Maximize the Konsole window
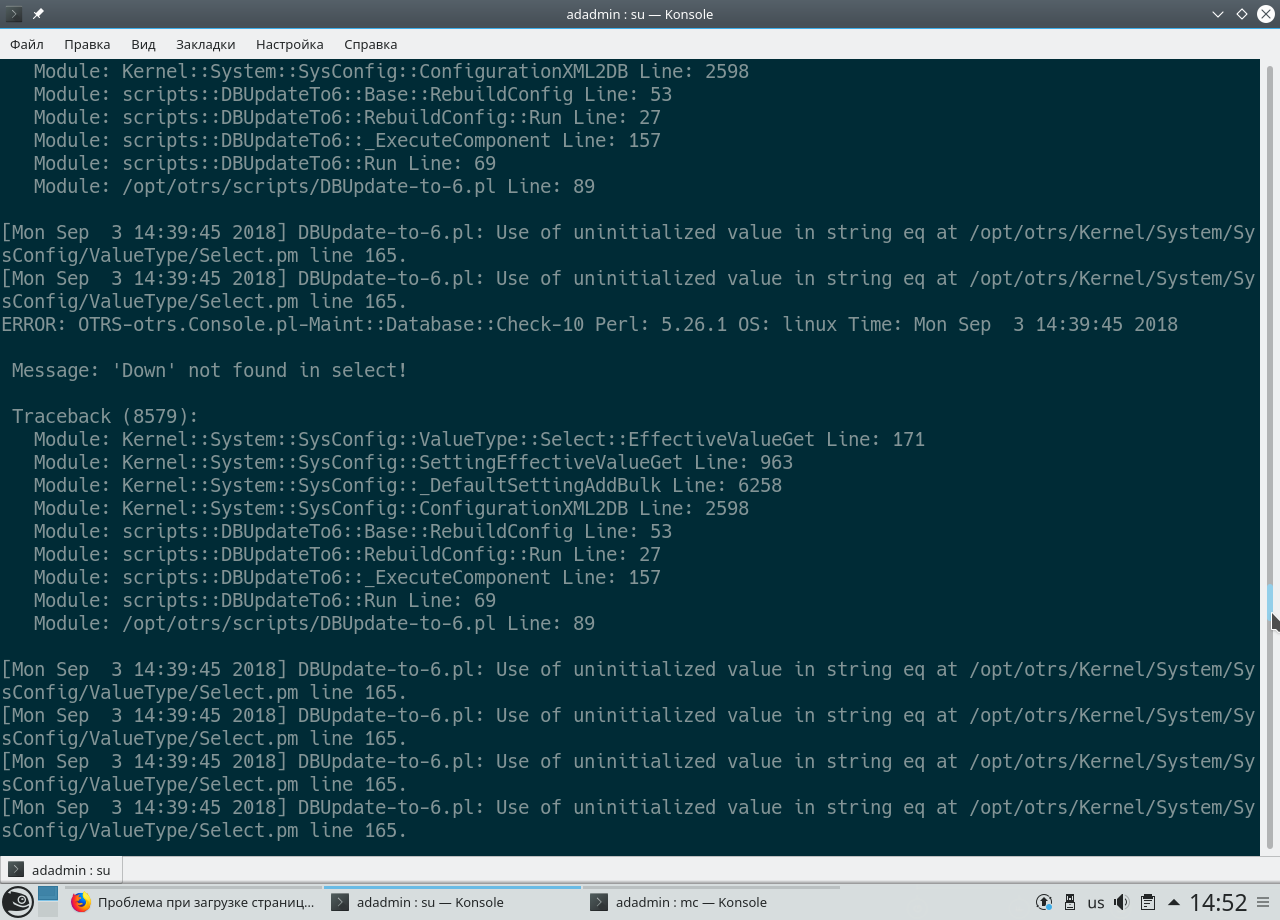1280x920 pixels. click(1241, 14)
